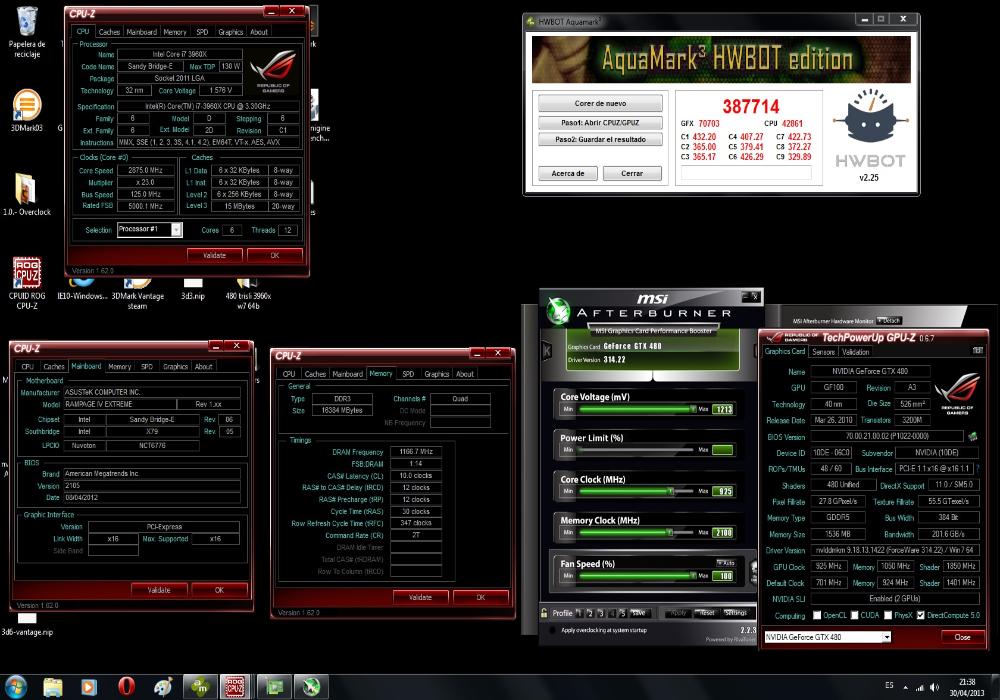Click the Fan Speed slider handle

(693, 576)
